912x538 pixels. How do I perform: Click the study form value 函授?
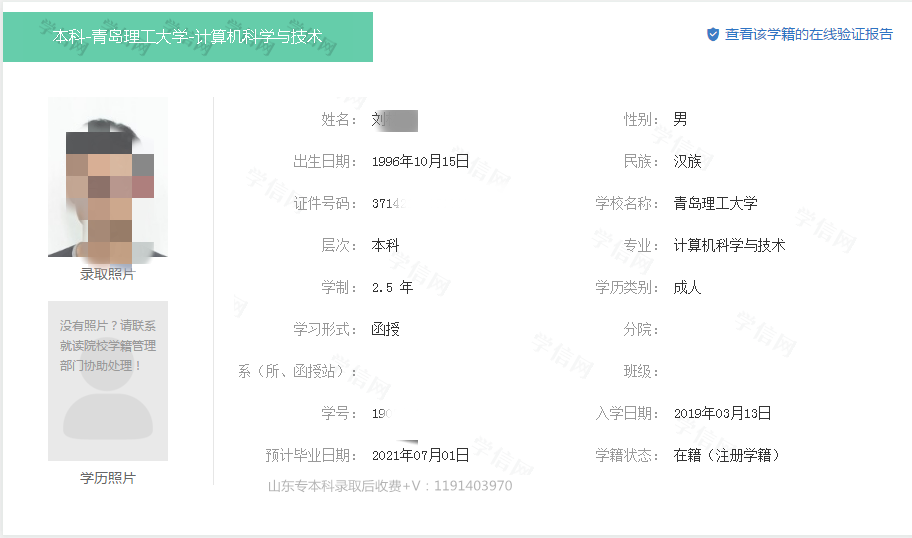386,329
